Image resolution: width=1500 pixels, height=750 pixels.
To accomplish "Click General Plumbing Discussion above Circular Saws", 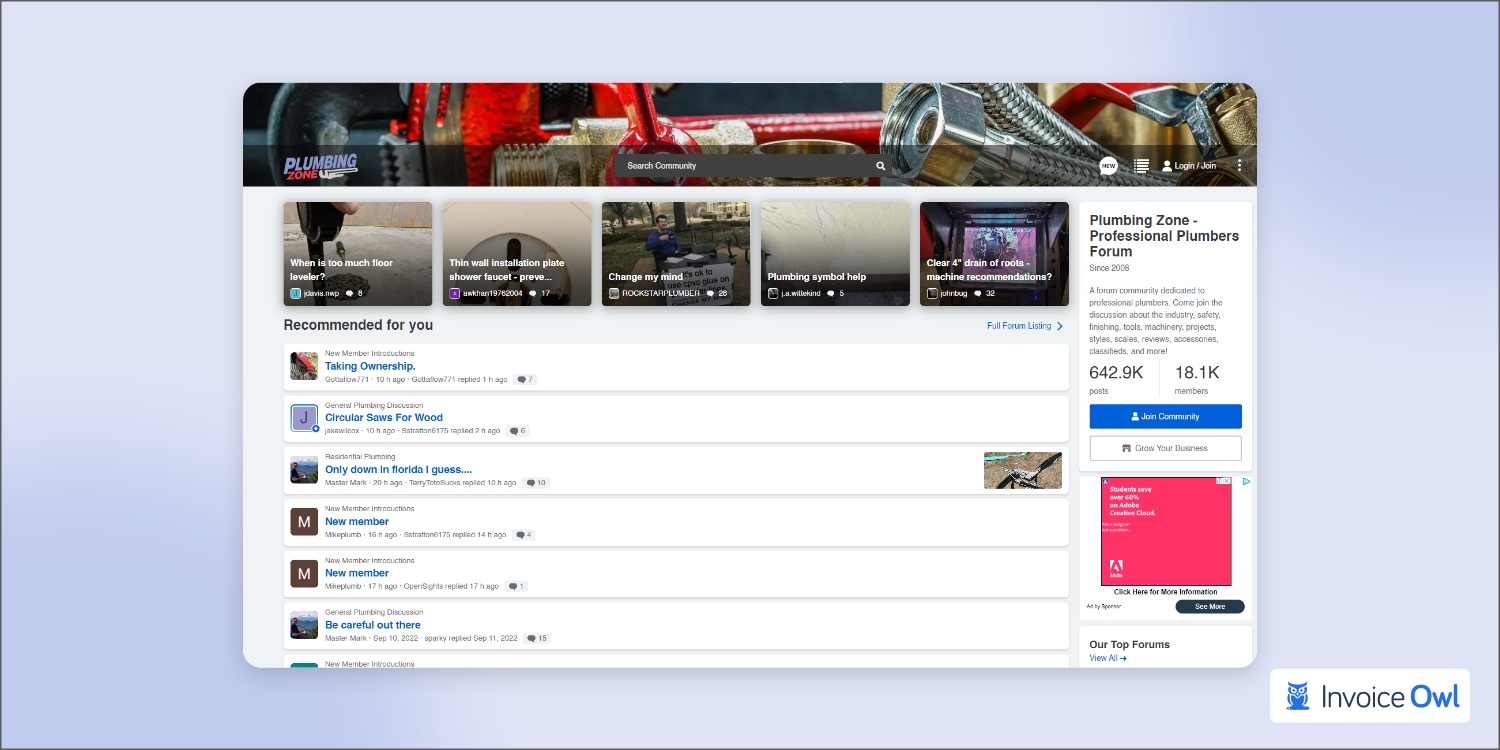I will [x=374, y=405].
